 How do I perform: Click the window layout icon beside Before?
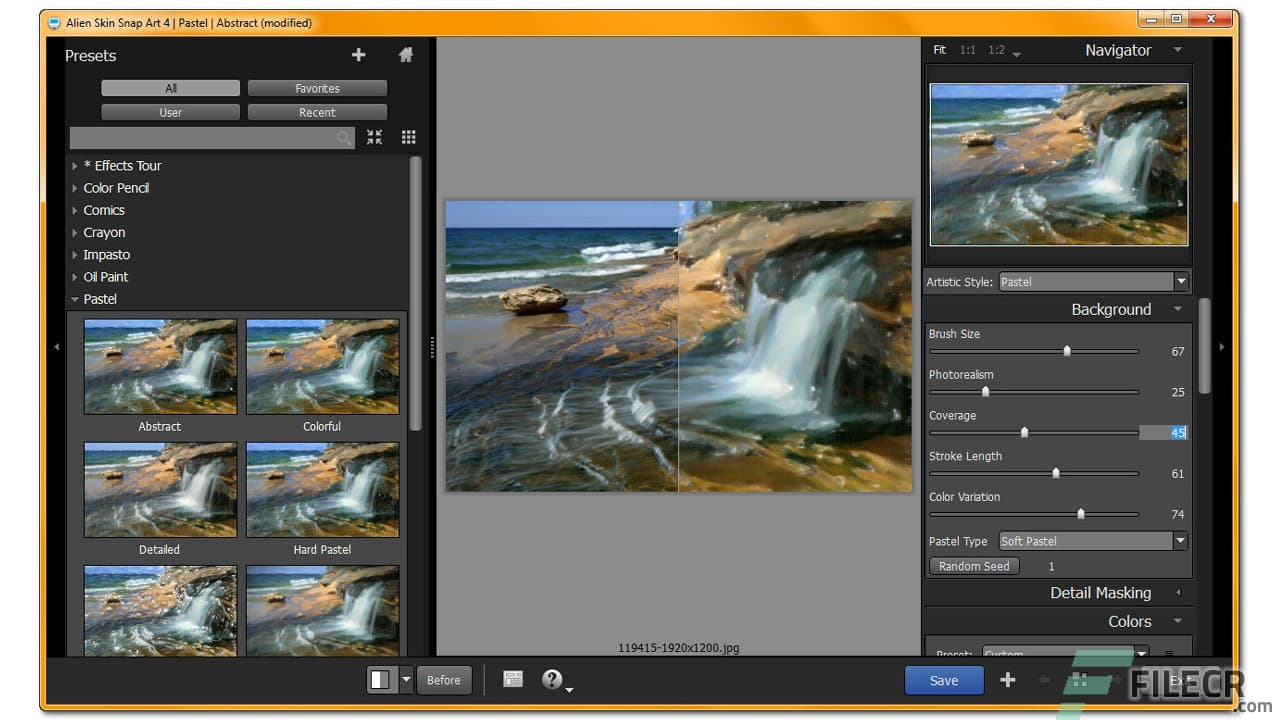[x=513, y=680]
